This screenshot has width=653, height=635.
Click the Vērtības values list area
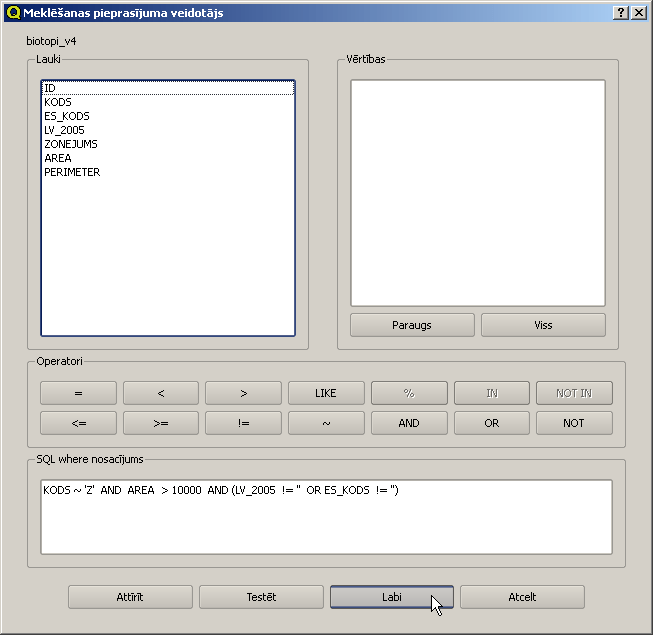(x=478, y=193)
